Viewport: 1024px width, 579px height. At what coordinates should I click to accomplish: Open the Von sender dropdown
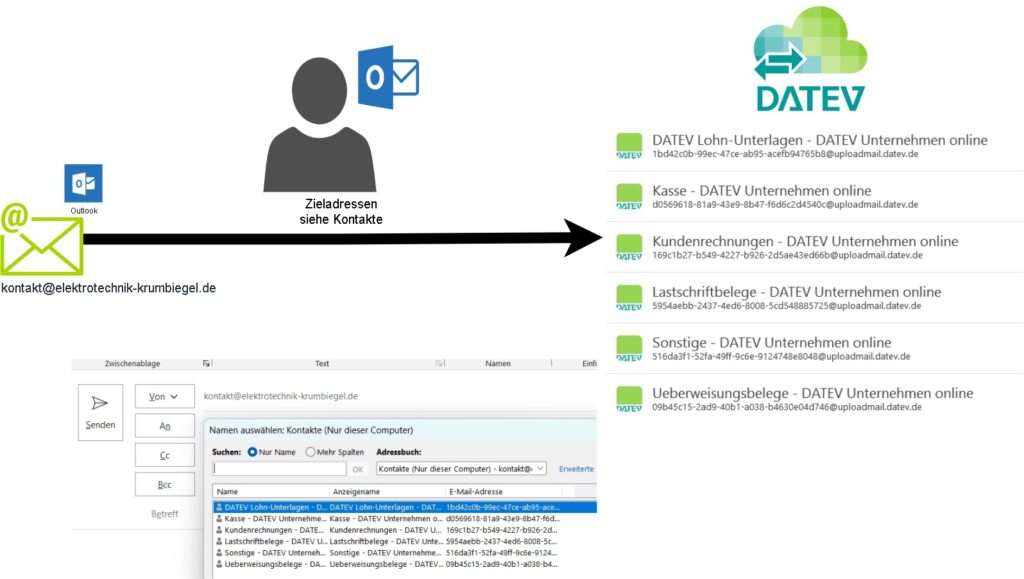click(164, 397)
